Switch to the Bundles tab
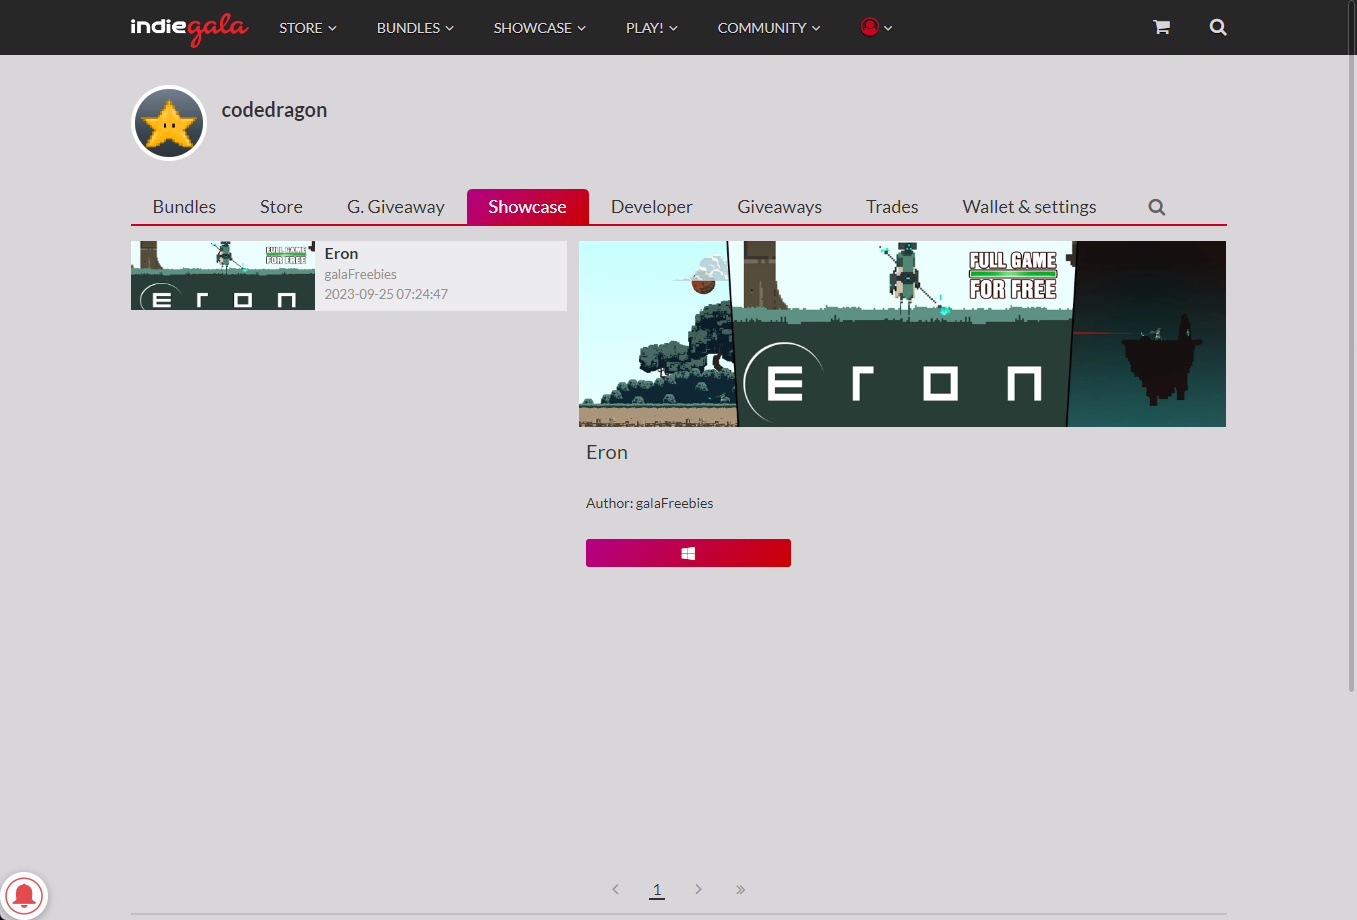The height and width of the screenshot is (920, 1357). [x=184, y=207]
